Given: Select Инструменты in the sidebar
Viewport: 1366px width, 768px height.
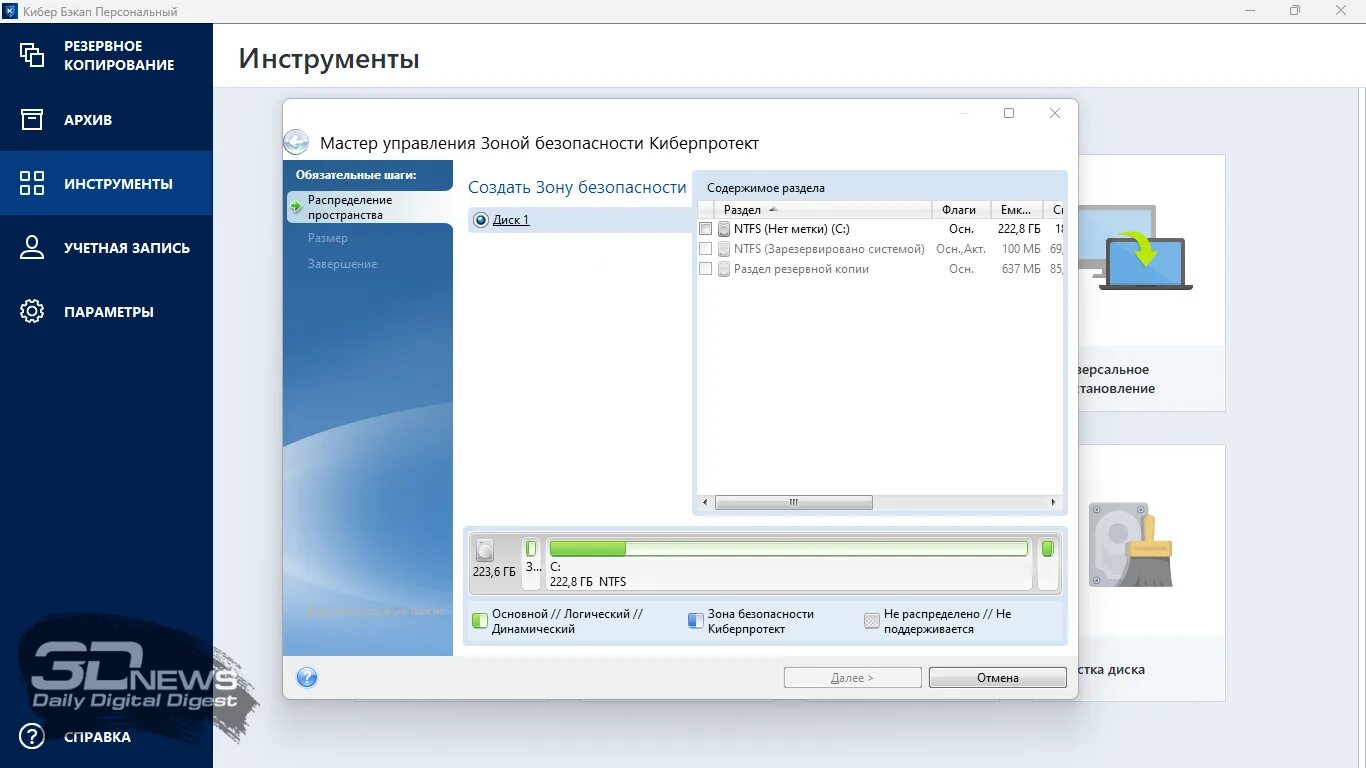Looking at the screenshot, I should (106, 184).
